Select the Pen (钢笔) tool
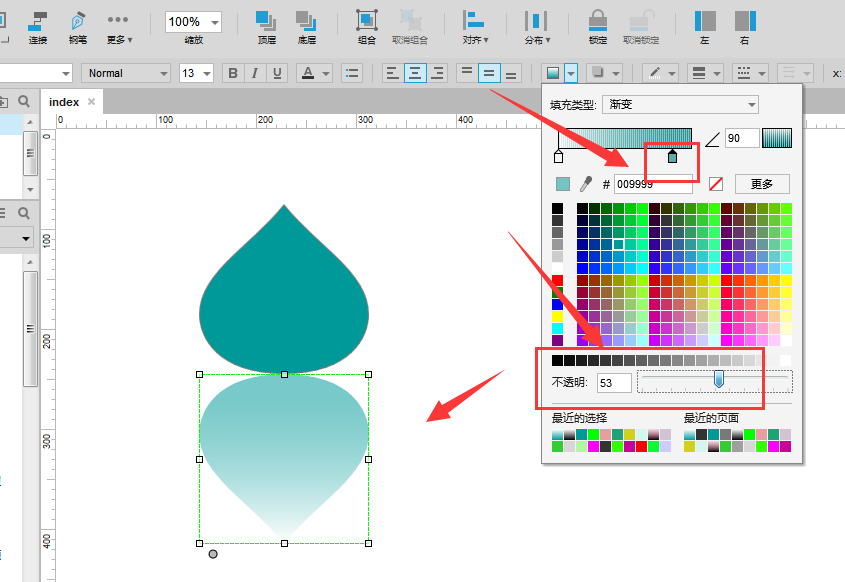The width and height of the screenshot is (845, 582). tap(78, 28)
